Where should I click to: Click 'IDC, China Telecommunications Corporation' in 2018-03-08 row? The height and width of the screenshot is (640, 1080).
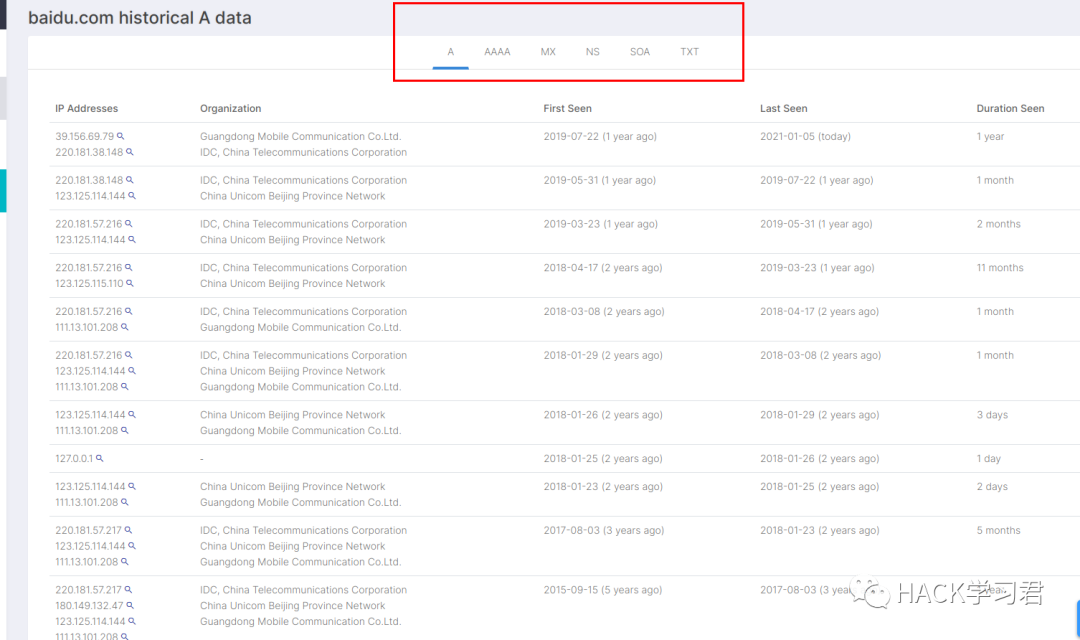304,311
